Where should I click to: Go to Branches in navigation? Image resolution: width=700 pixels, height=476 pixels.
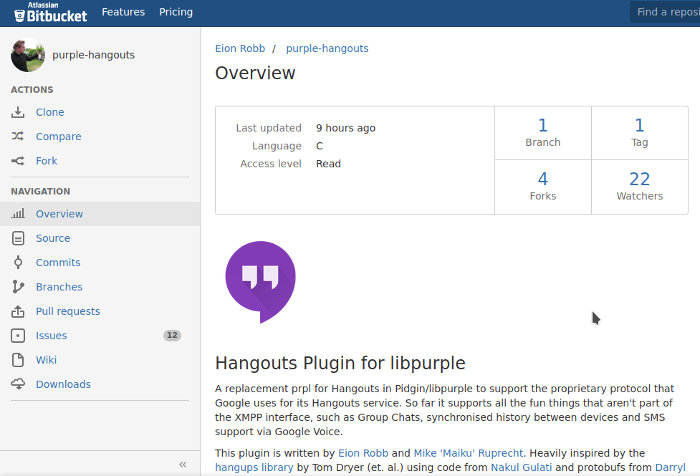coord(59,287)
